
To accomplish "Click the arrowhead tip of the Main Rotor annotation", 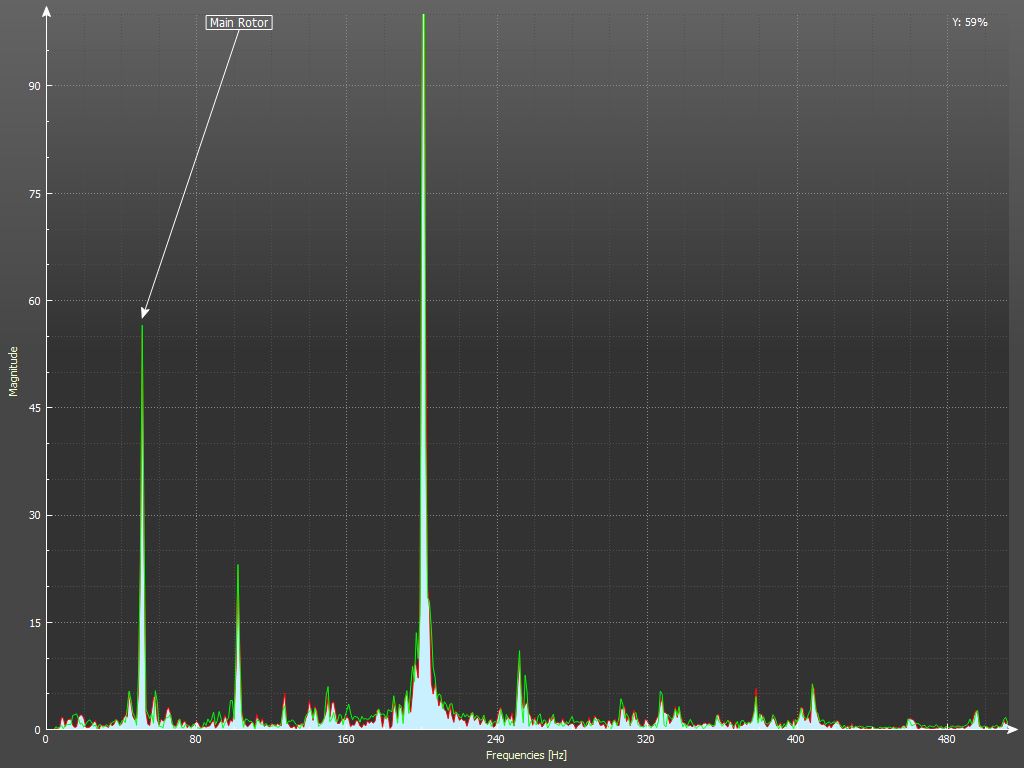I will [144, 317].
